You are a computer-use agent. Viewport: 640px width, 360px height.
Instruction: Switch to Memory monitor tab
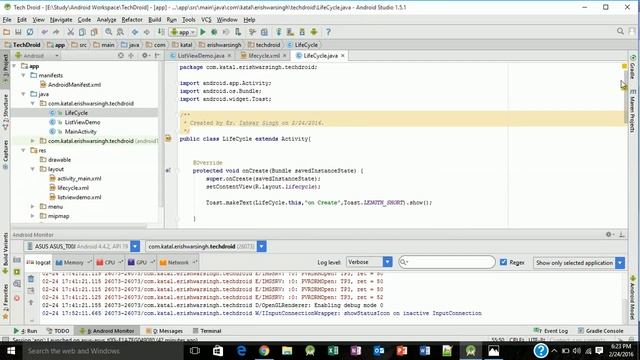(73, 262)
